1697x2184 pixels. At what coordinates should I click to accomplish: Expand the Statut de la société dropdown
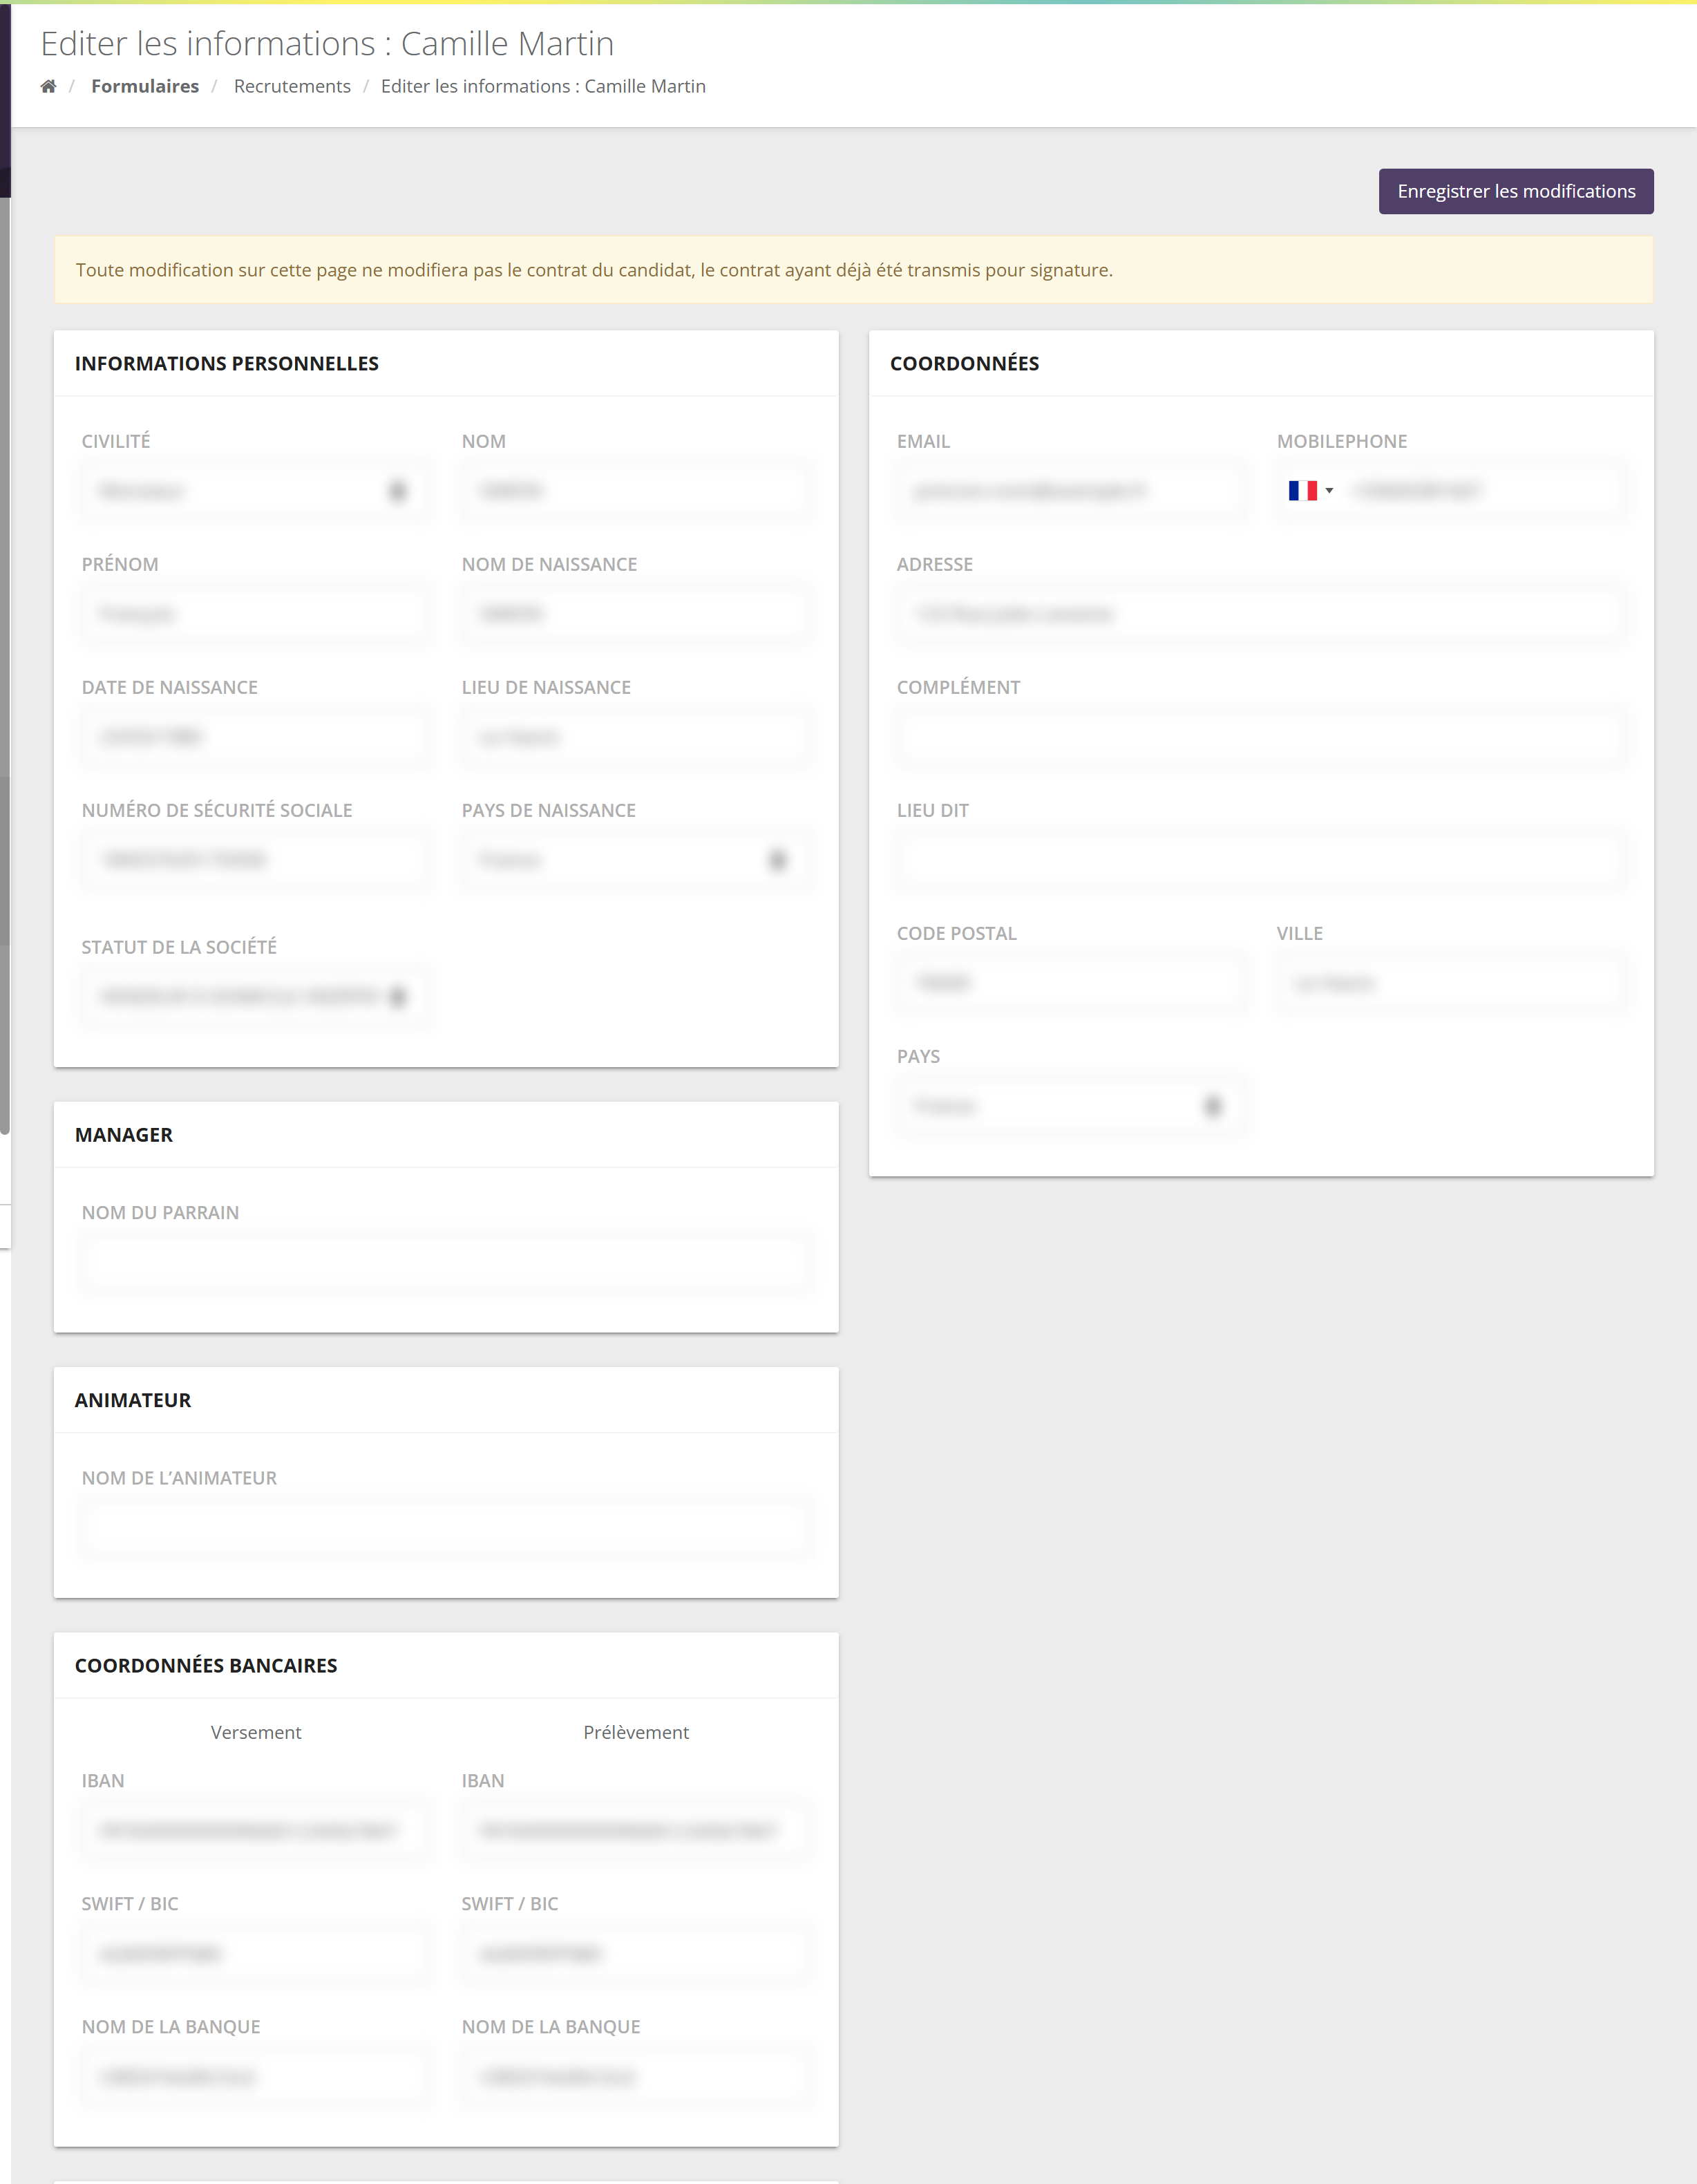[256, 996]
